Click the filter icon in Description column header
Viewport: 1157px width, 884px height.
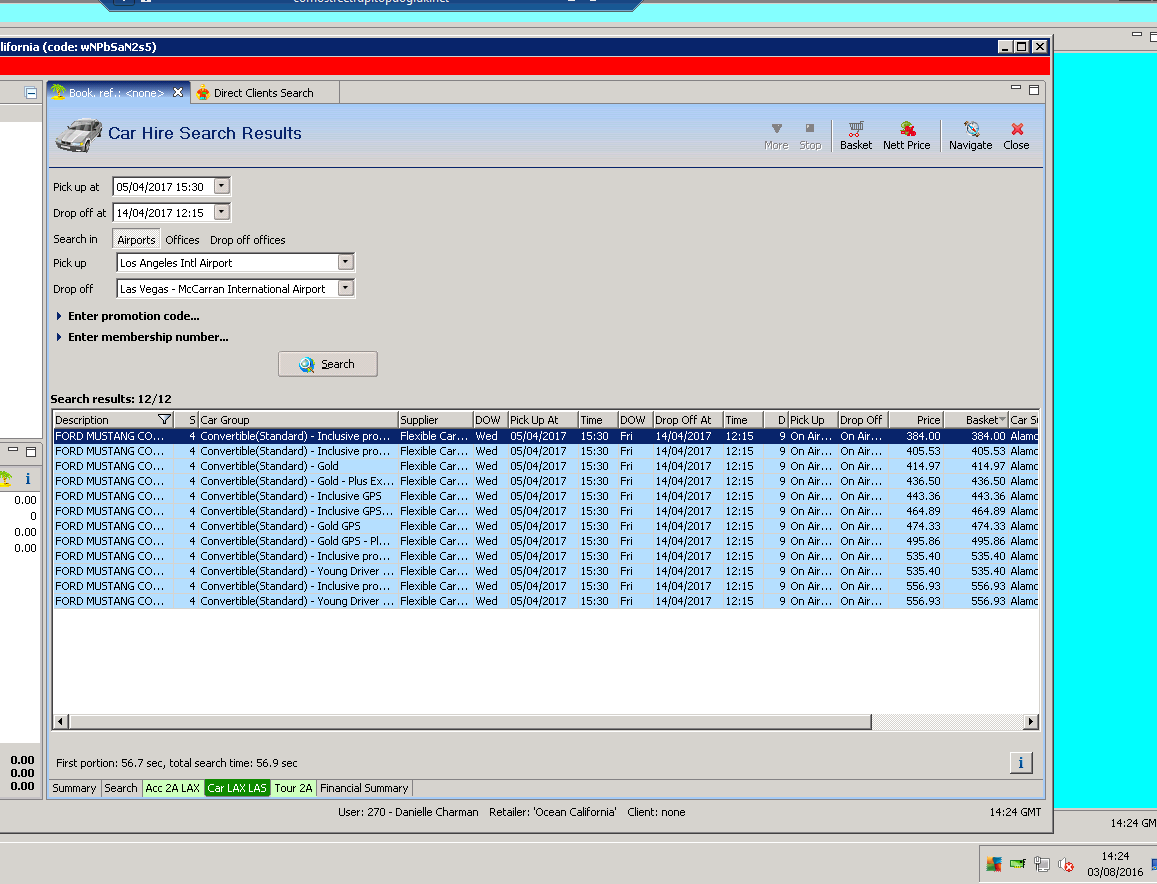coord(164,420)
